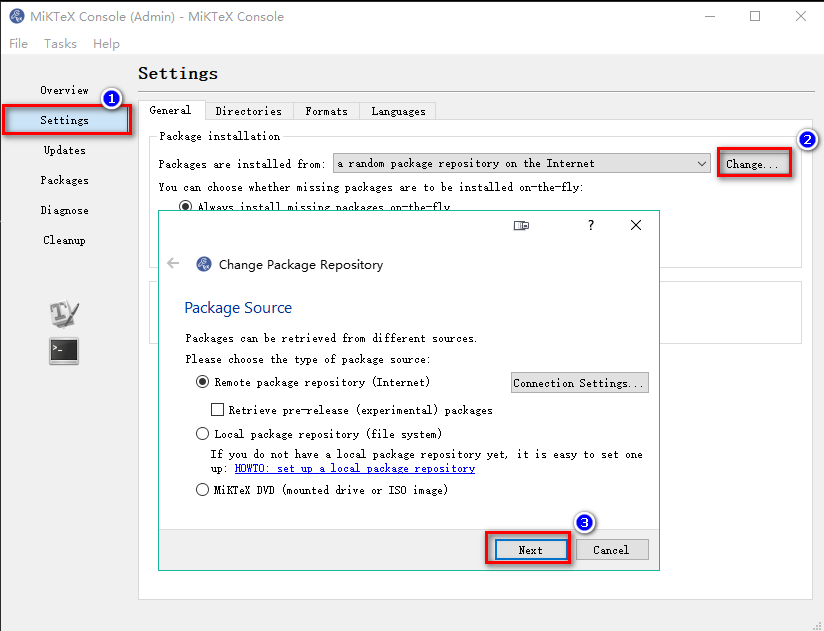The height and width of the screenshot is (631, 824).
Task: Click the dialog's help question mark
Action: click(x=591, y=225)
